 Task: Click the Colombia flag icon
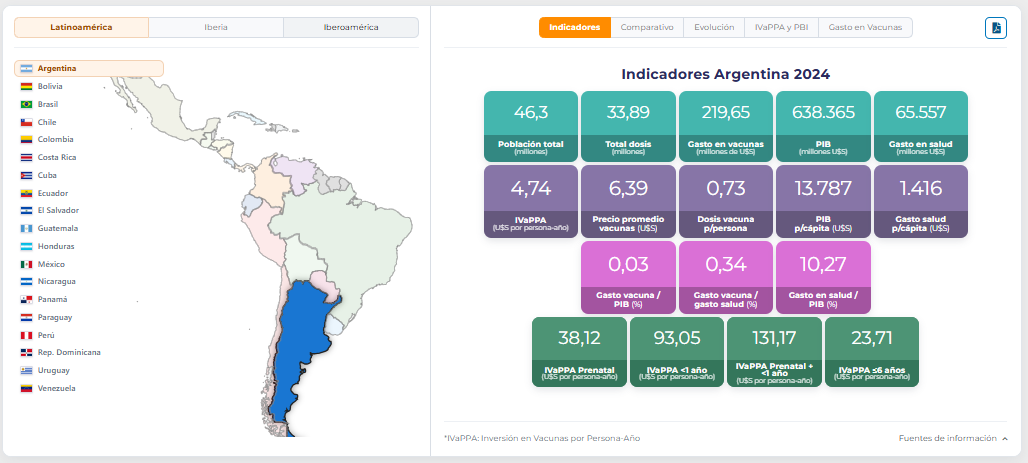click(26, 140)
